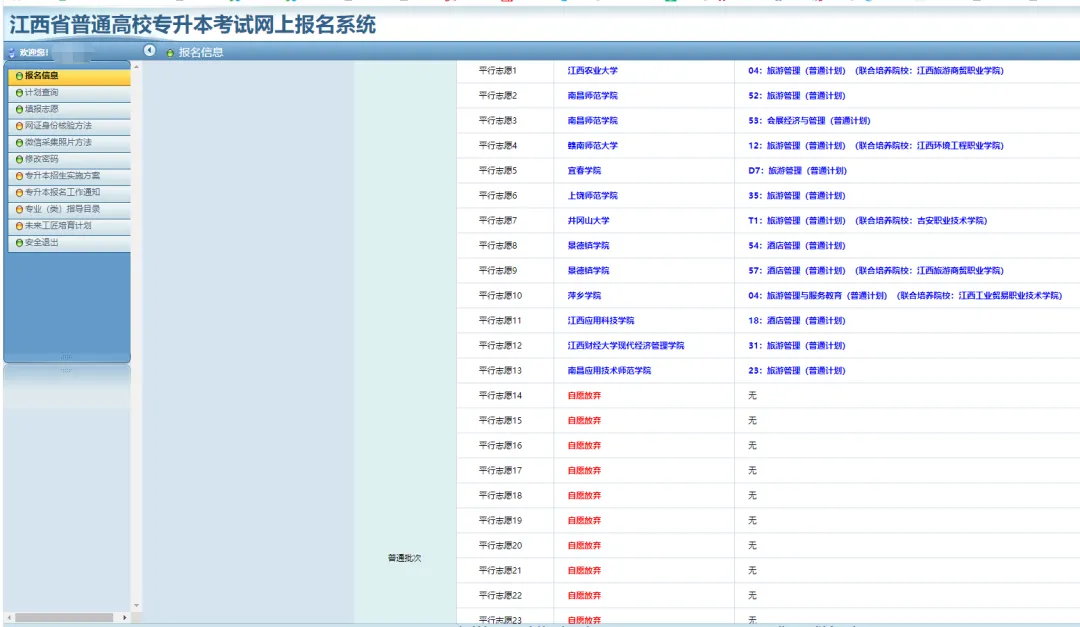Click major 23: 旅游管理 (普通计划)
The width and height of the screenshot is (1080, 627).
(797, 371)
